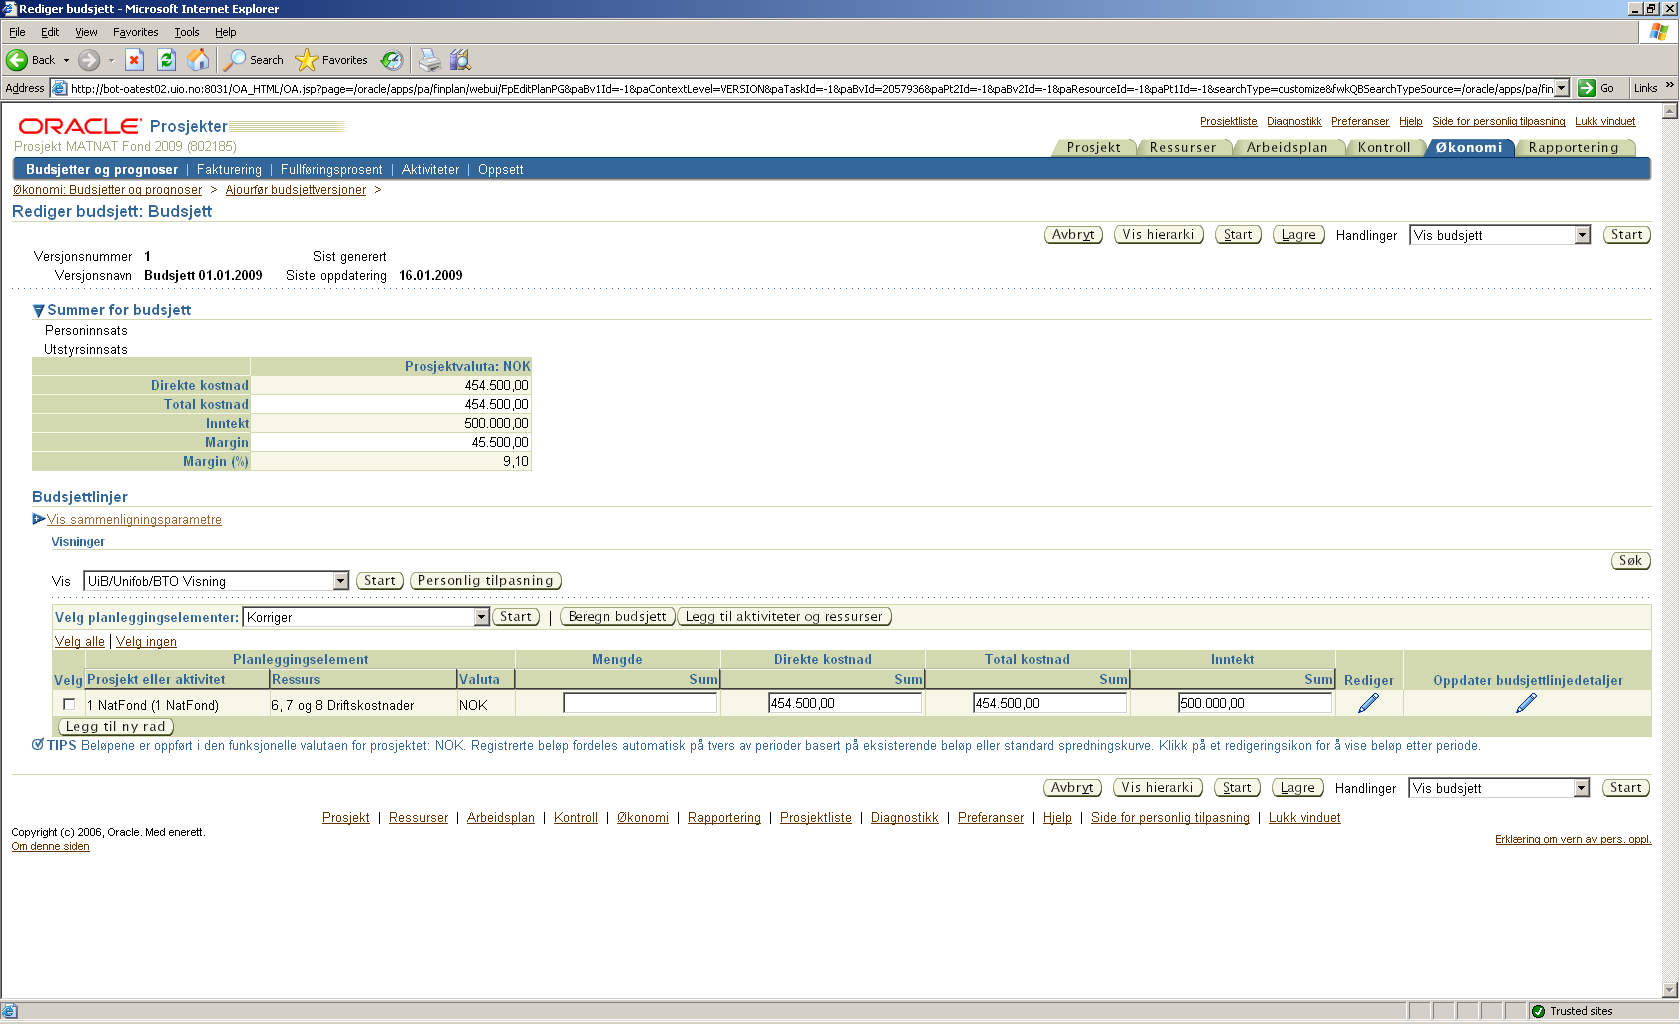Click the Print icon in toolbar
1680x1024 pixels.
[429, 60]
